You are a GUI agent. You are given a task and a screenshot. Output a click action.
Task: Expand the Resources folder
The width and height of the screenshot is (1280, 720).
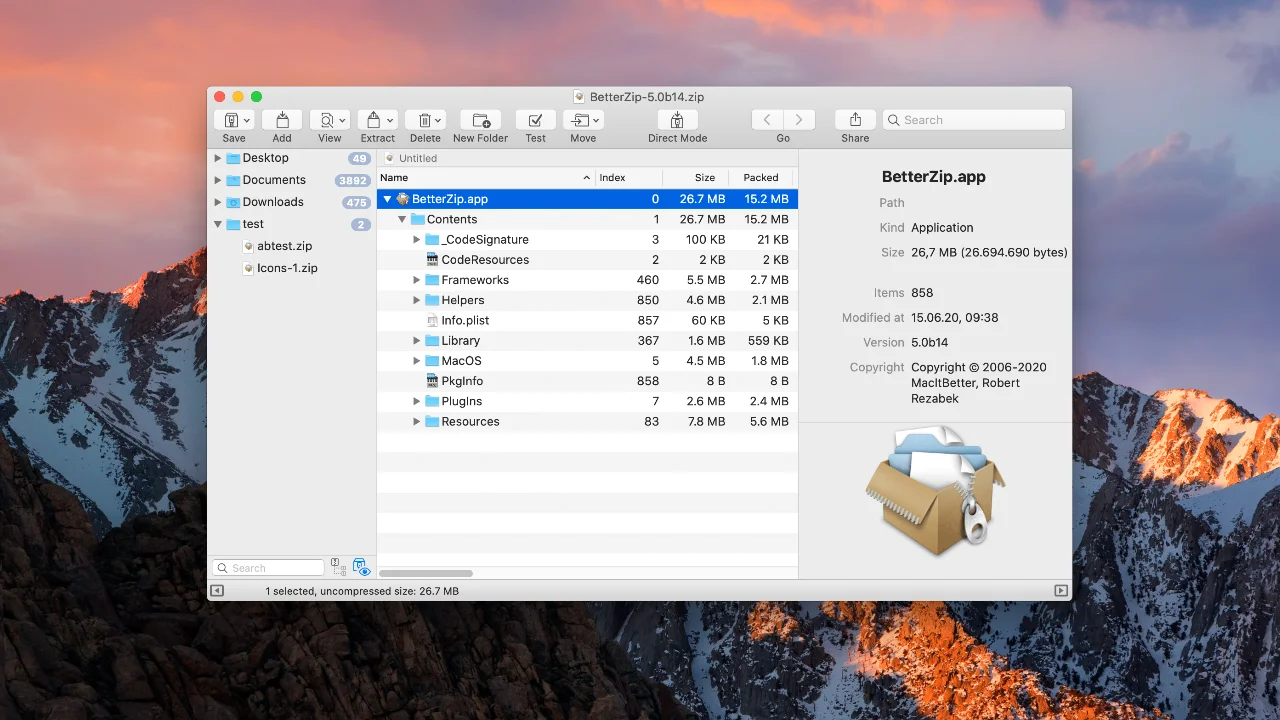click(x=417, y=422)
